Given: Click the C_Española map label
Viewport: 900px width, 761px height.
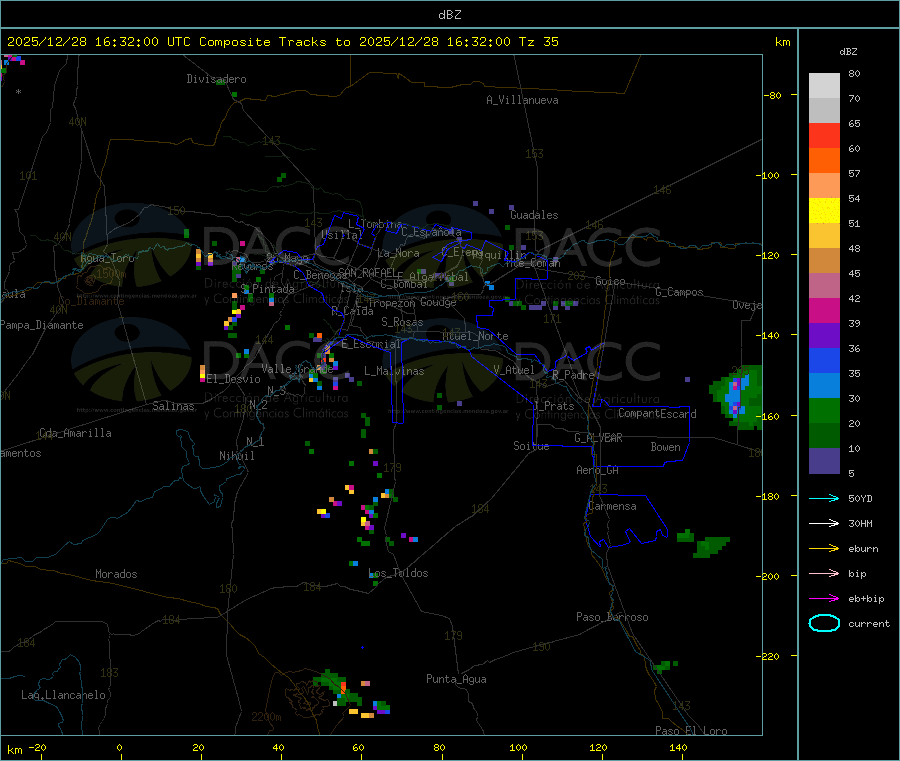Looking at the screenshot, I should click(x=431, y=232).
